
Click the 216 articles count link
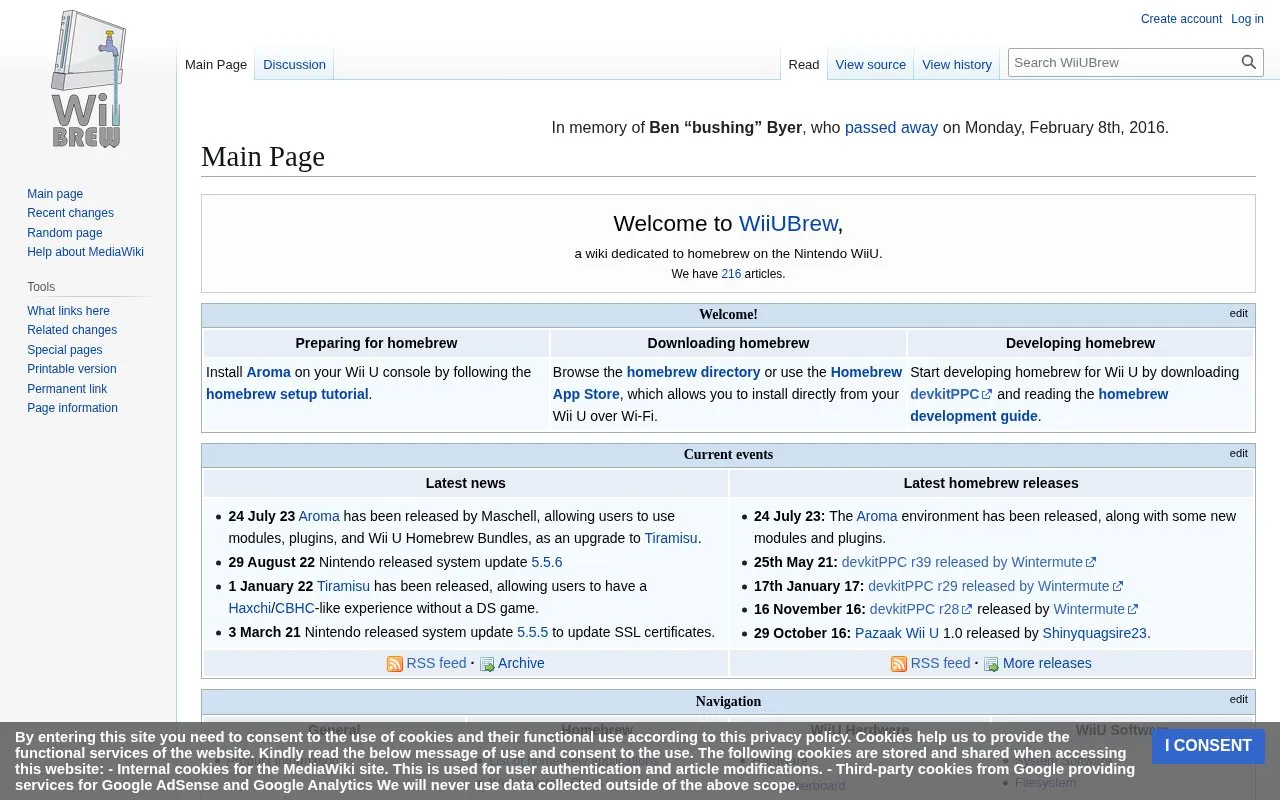coord(731,274)
